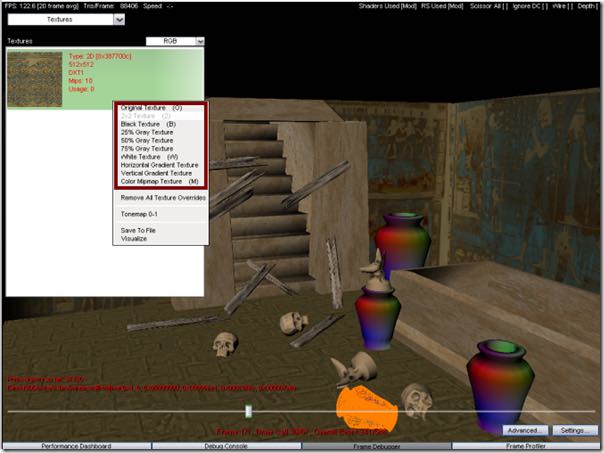Select Vertical Gradient Texture
This screenshot has width=604, height=453.
[x=153, y=173]
